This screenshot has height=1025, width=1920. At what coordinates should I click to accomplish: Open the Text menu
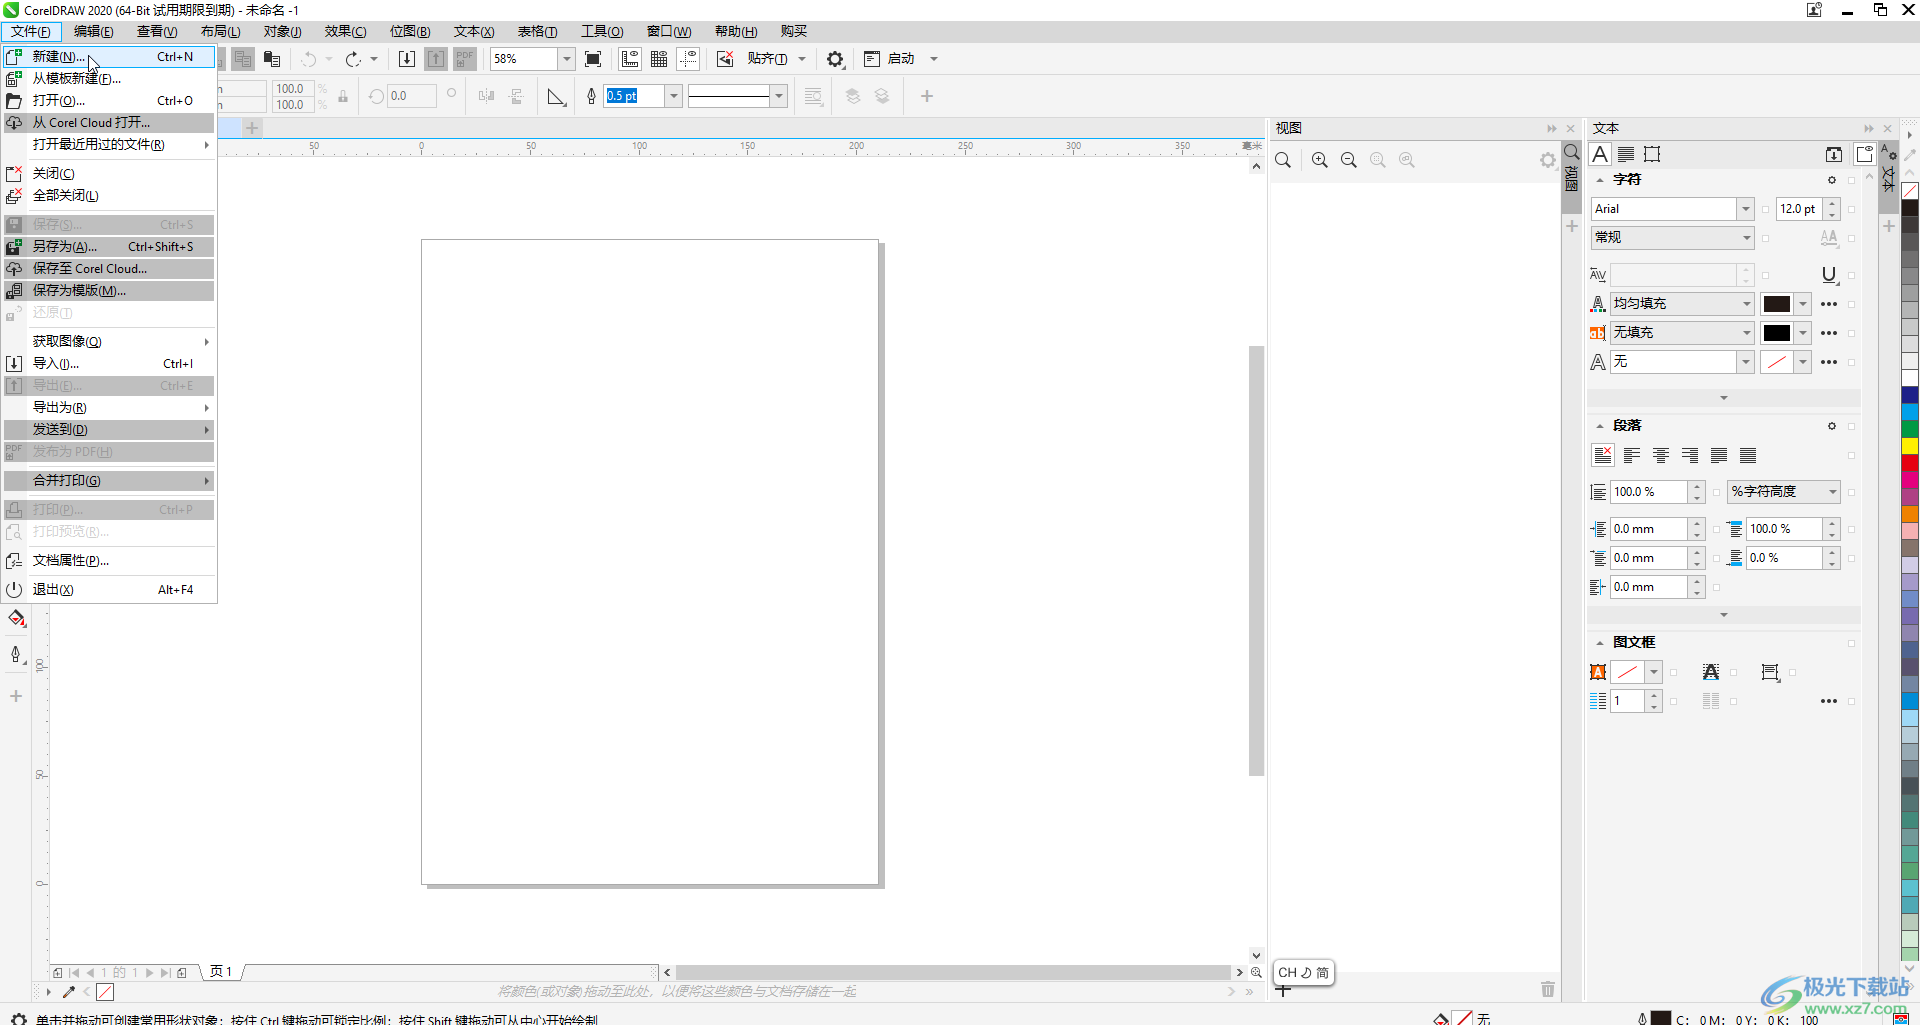click(x=474, y=32)
